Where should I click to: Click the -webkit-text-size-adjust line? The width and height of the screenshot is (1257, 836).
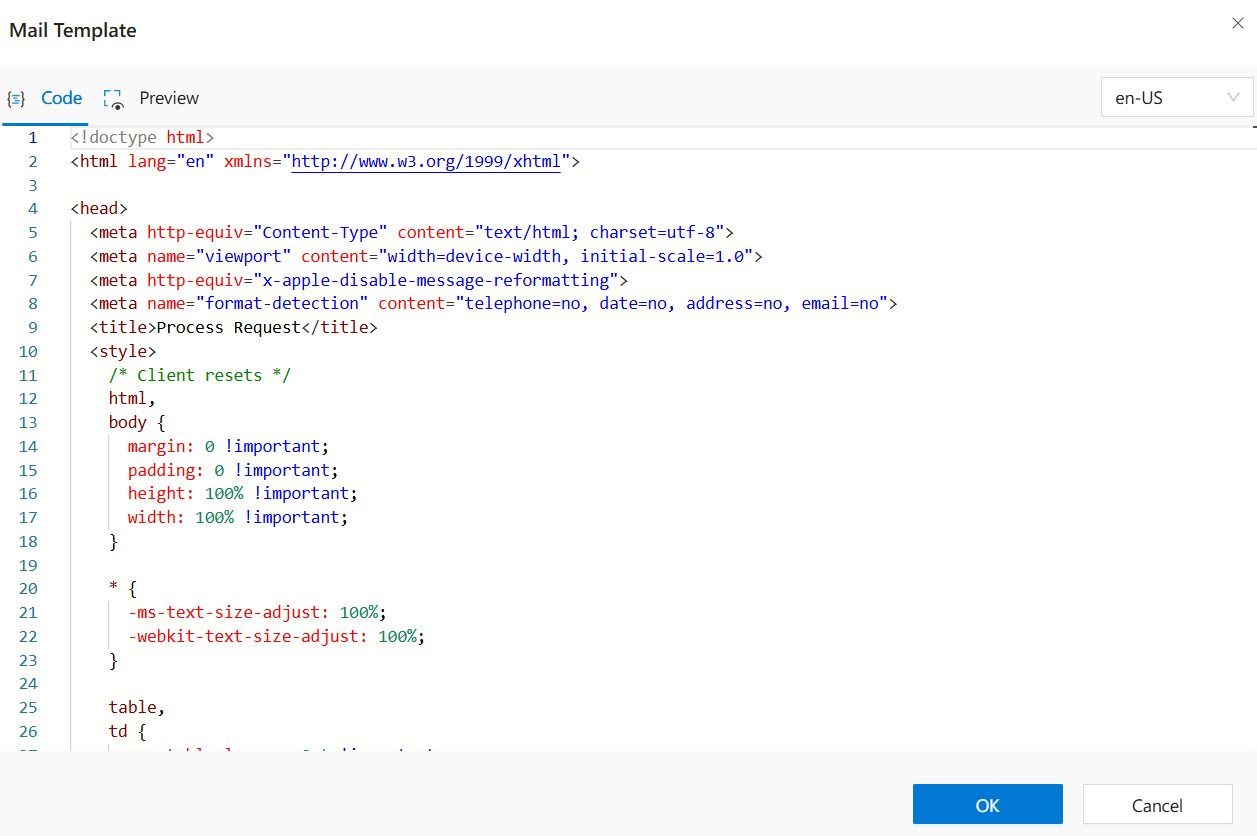[277, 636]
